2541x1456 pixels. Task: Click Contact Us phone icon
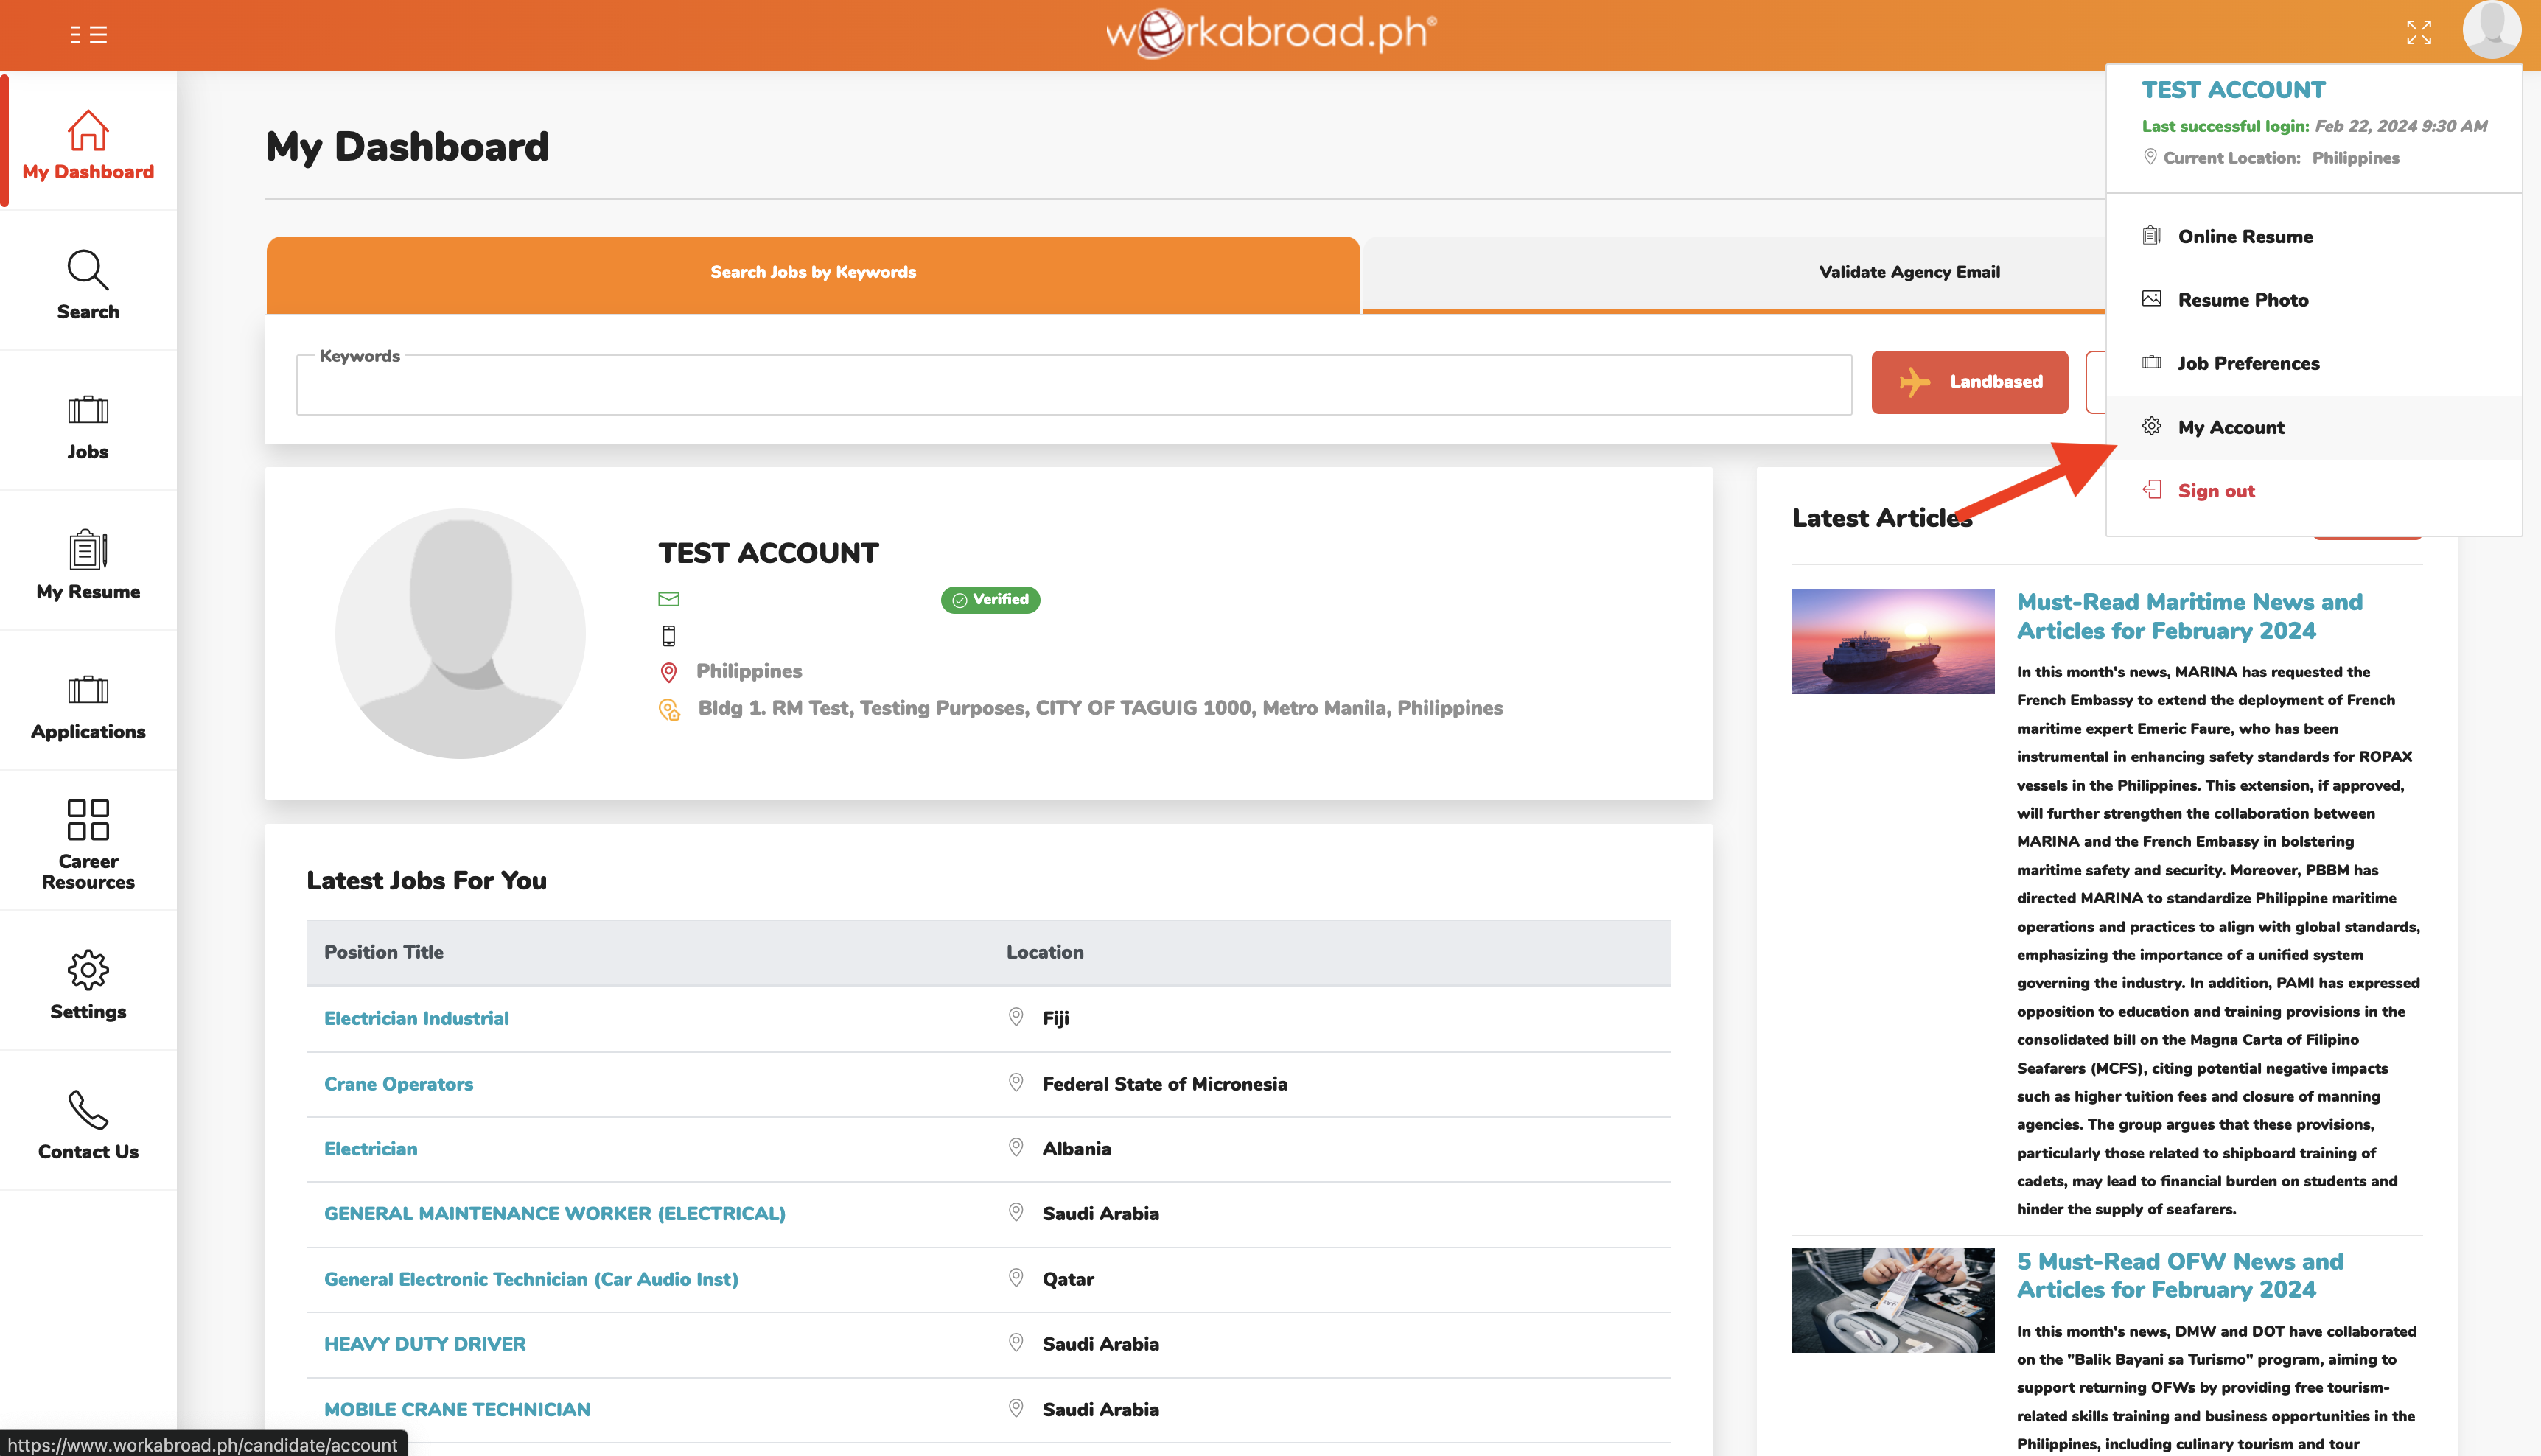(88, 1110)
